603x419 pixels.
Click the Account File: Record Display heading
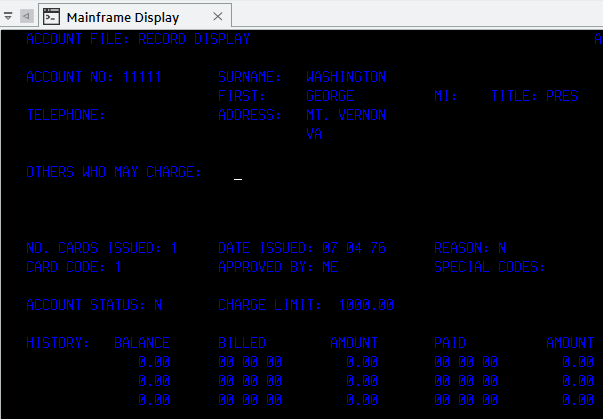click(x=138, y=39)
